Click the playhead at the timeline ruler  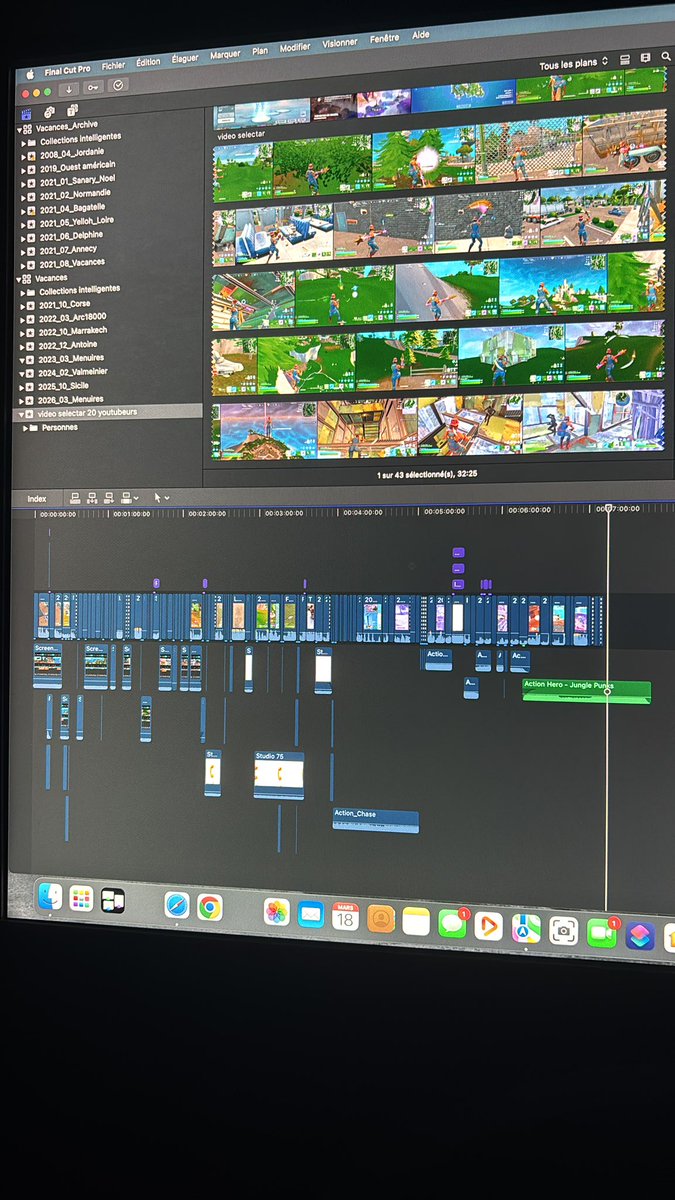click(x=606, y=508)
